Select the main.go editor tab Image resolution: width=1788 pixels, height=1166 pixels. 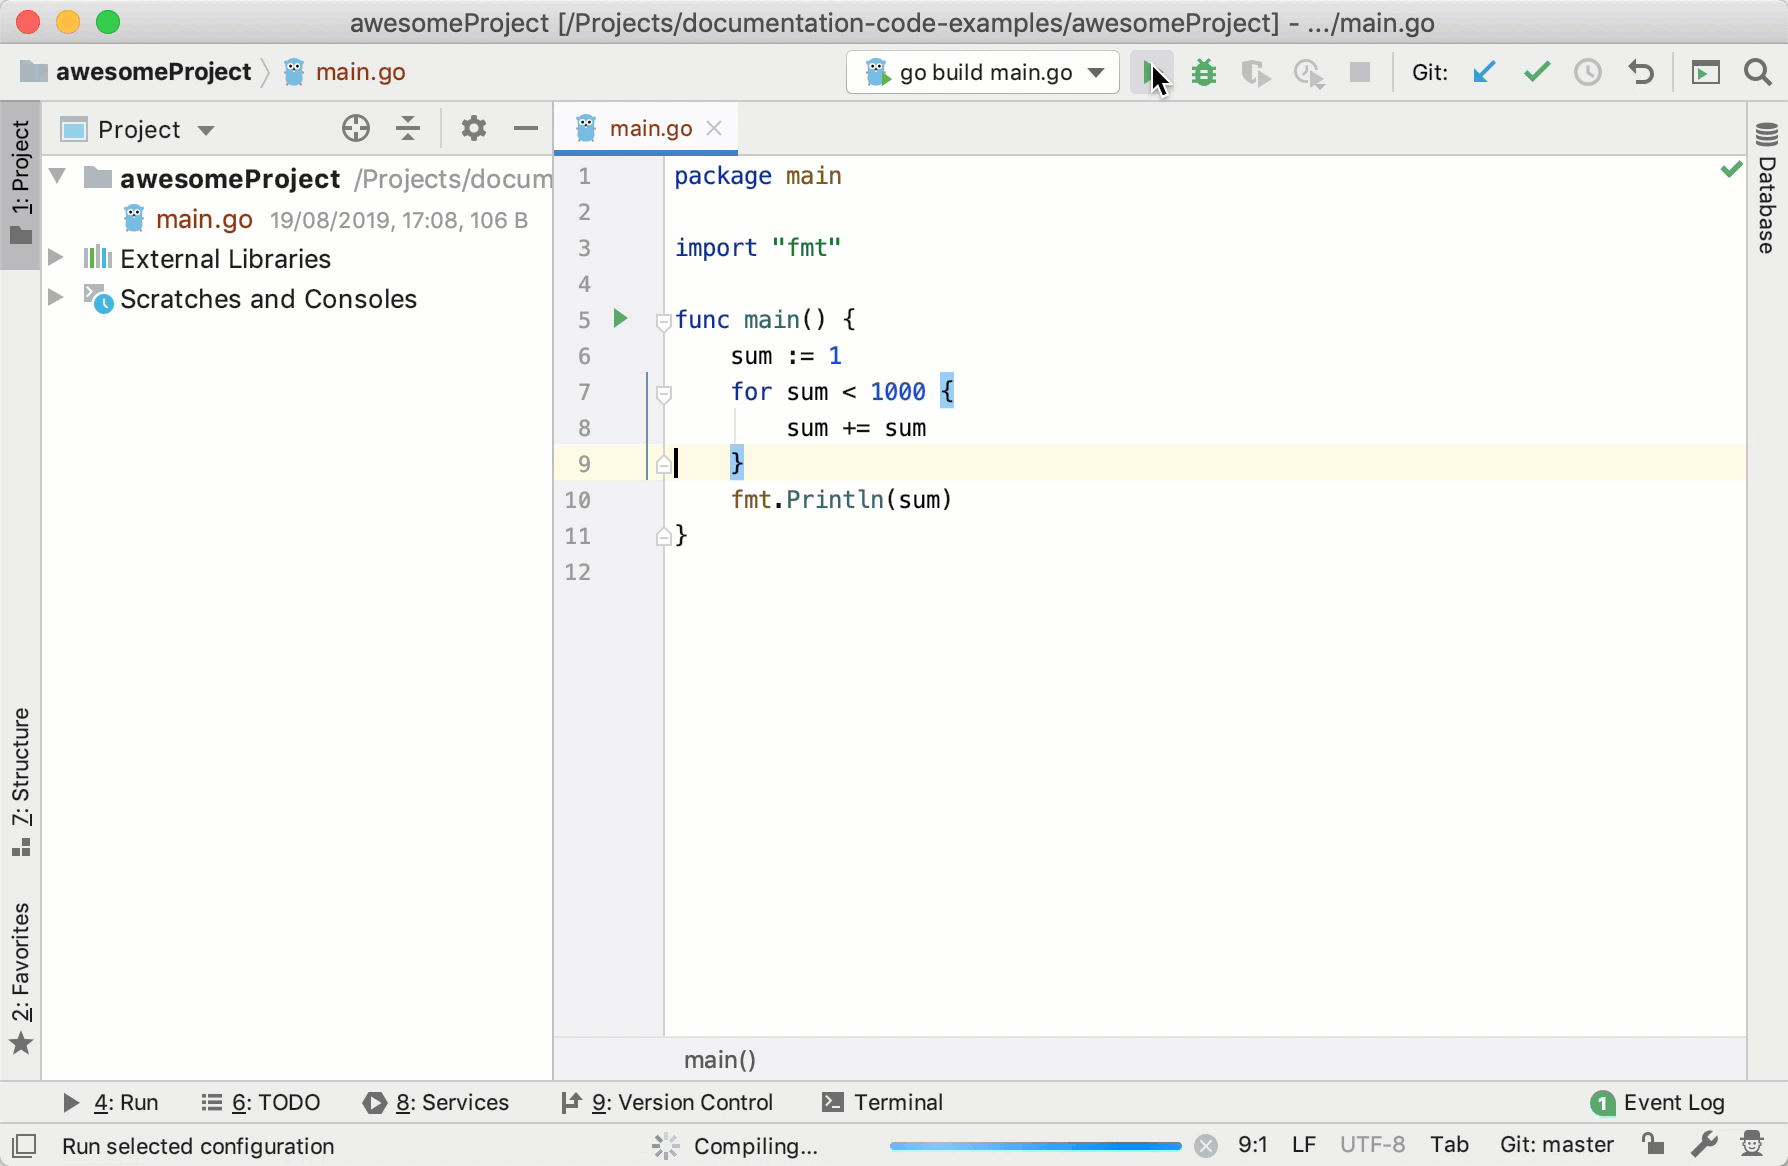(x=649, y=129)
